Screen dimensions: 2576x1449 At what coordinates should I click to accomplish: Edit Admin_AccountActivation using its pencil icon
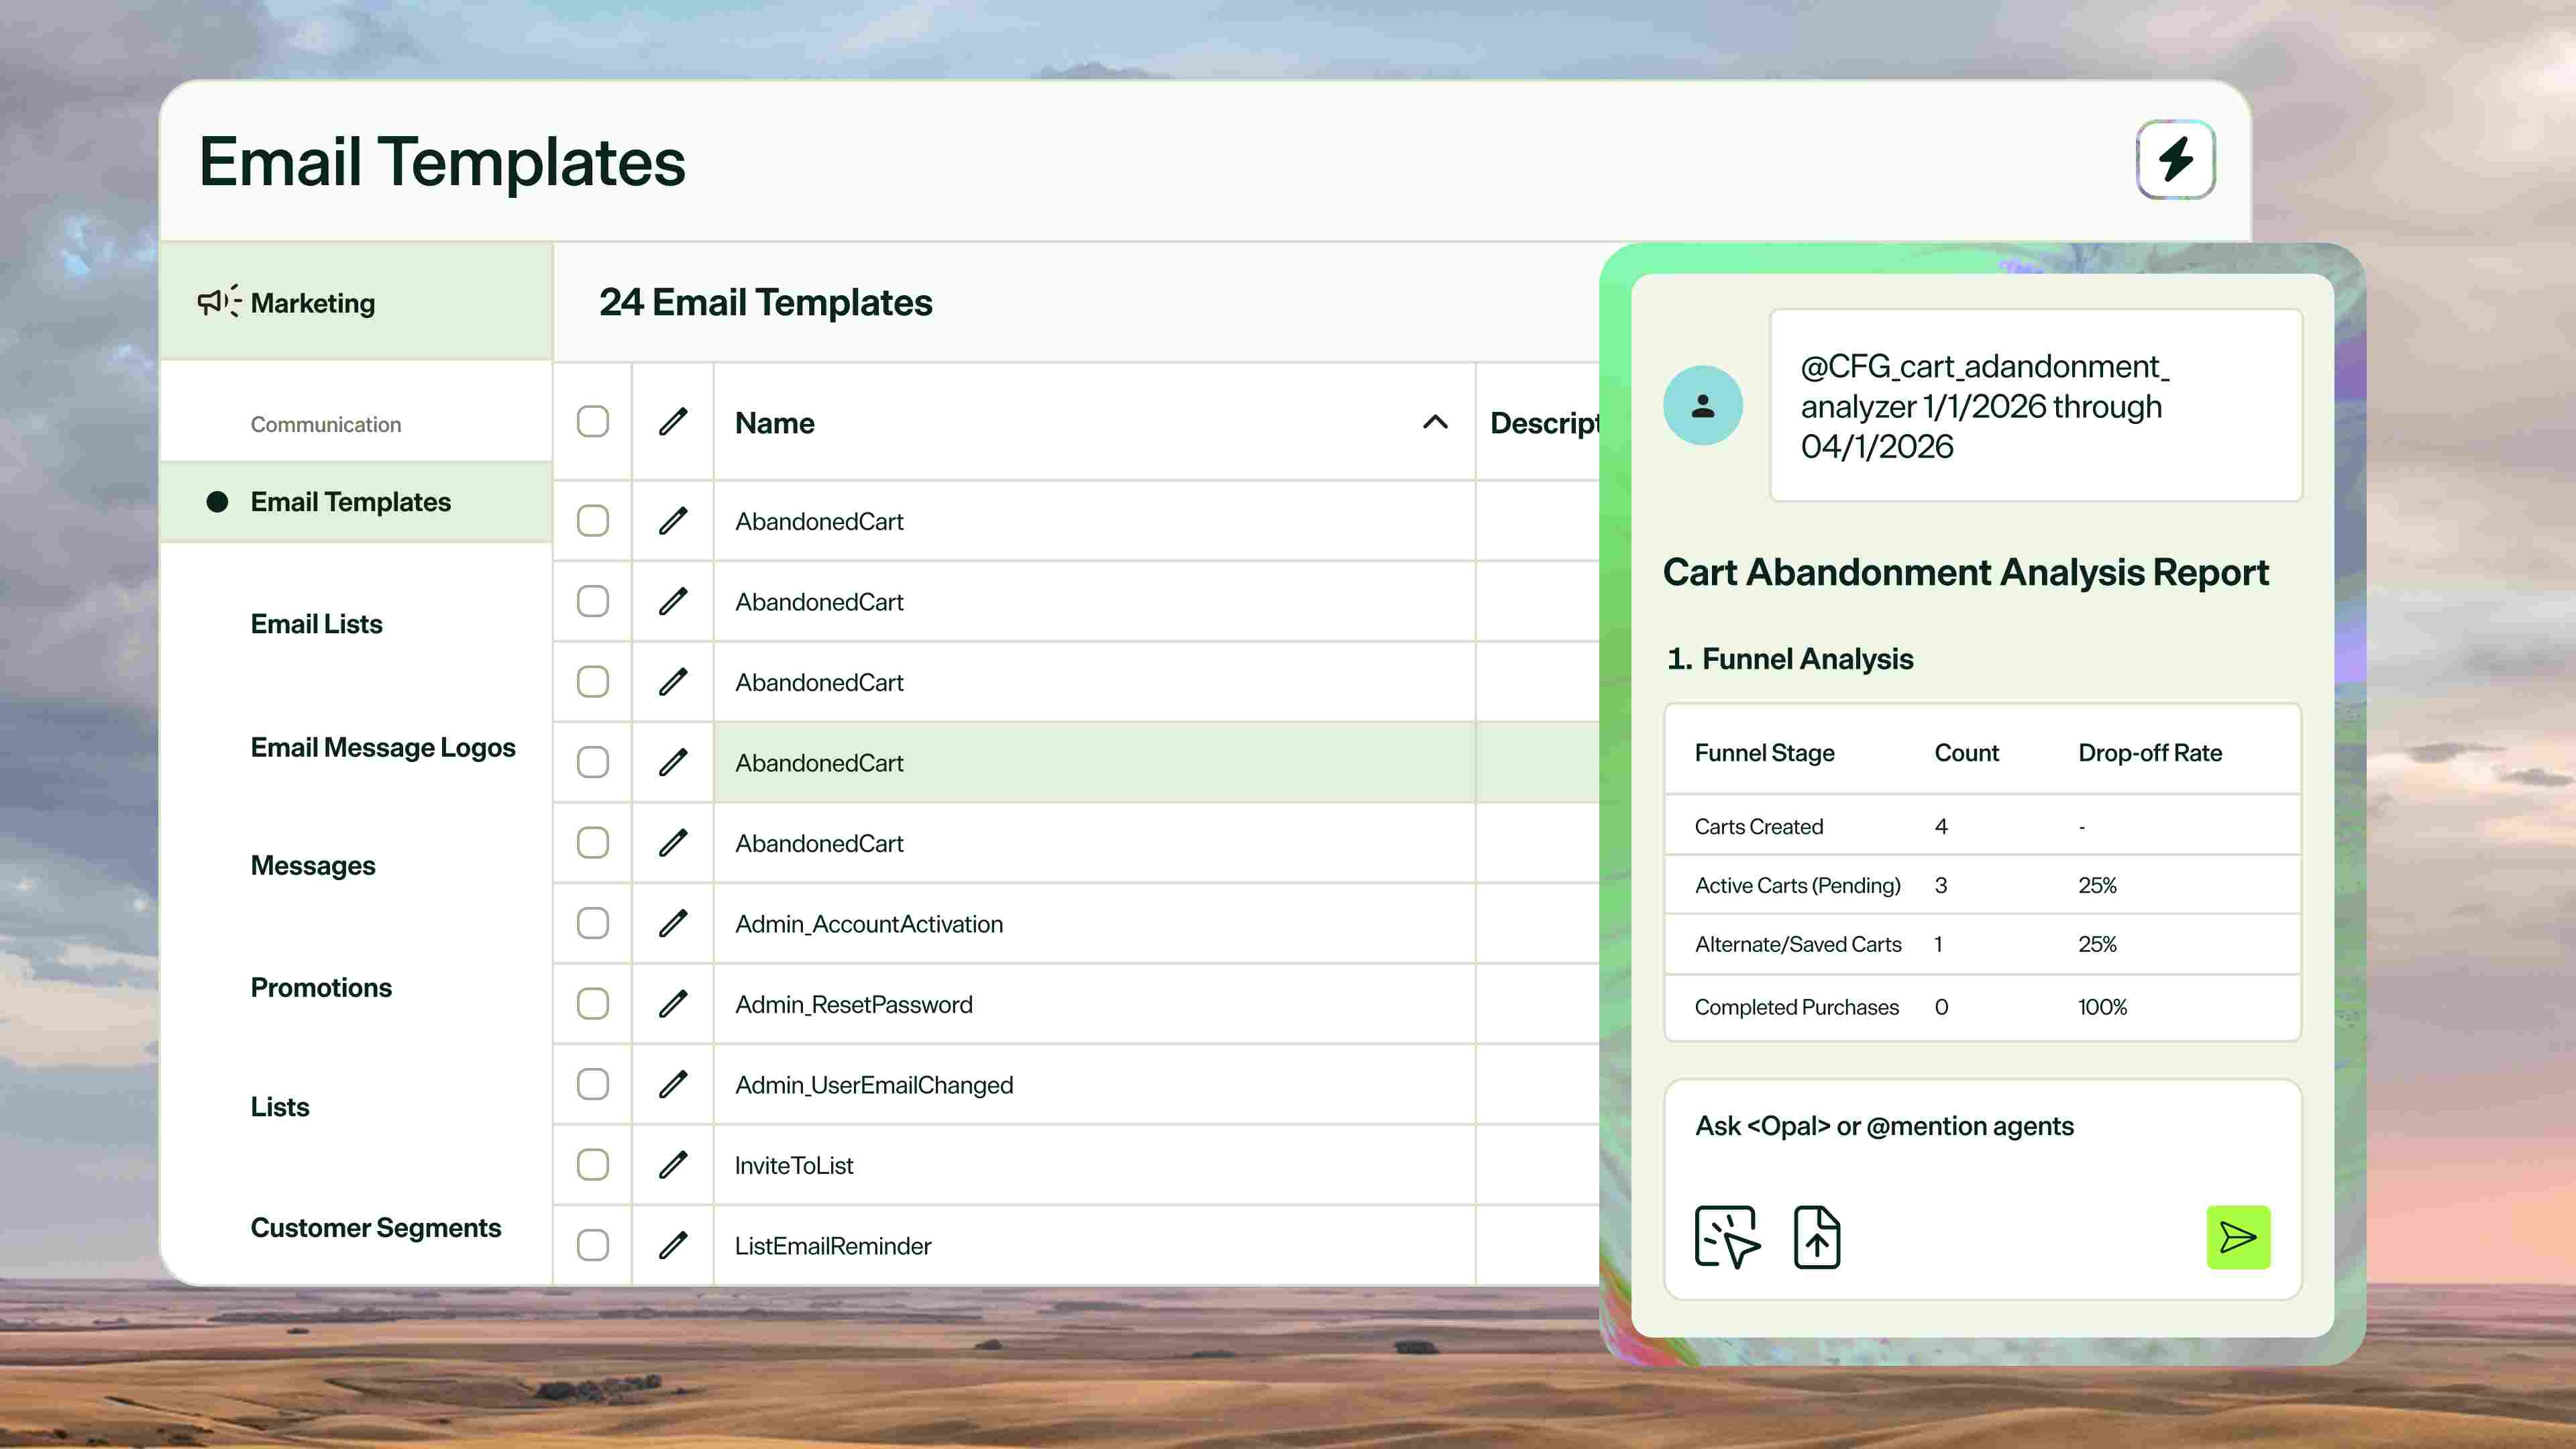(673, 923)
